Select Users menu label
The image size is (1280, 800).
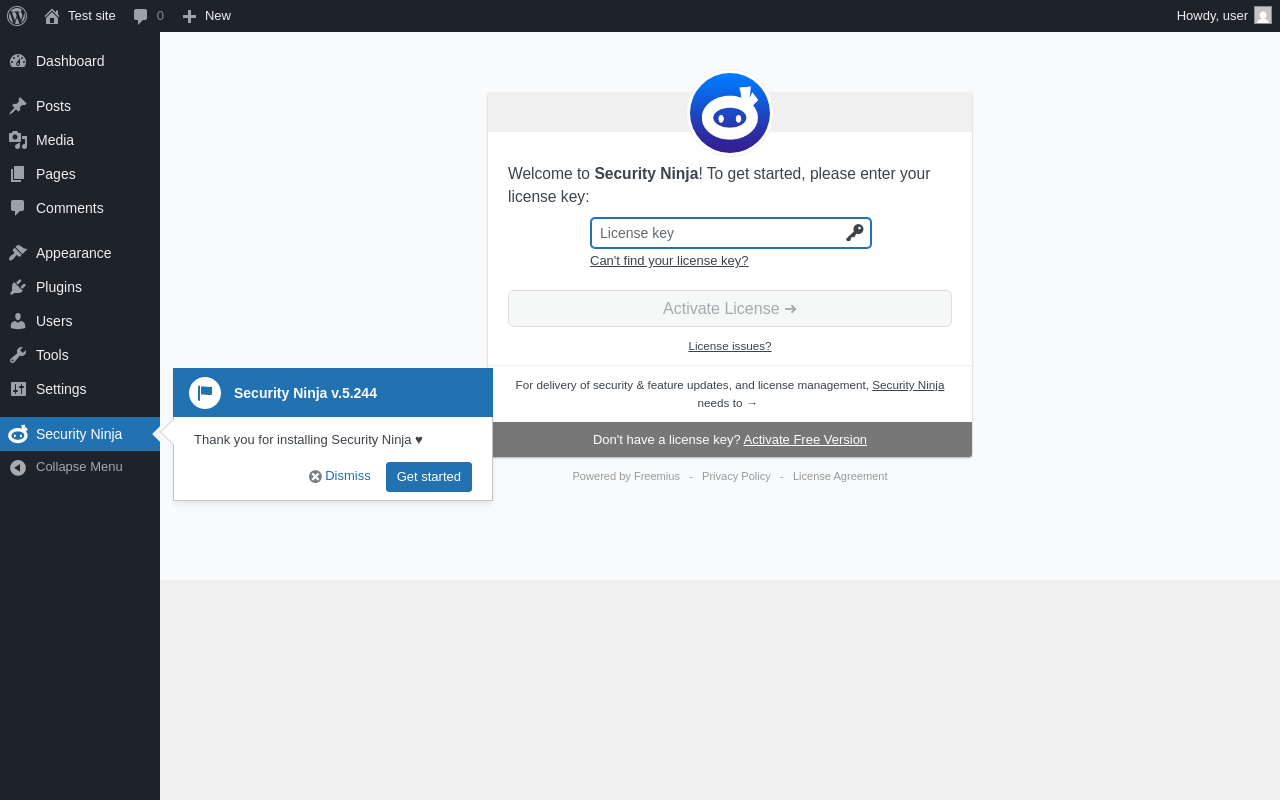coord(54,321)
